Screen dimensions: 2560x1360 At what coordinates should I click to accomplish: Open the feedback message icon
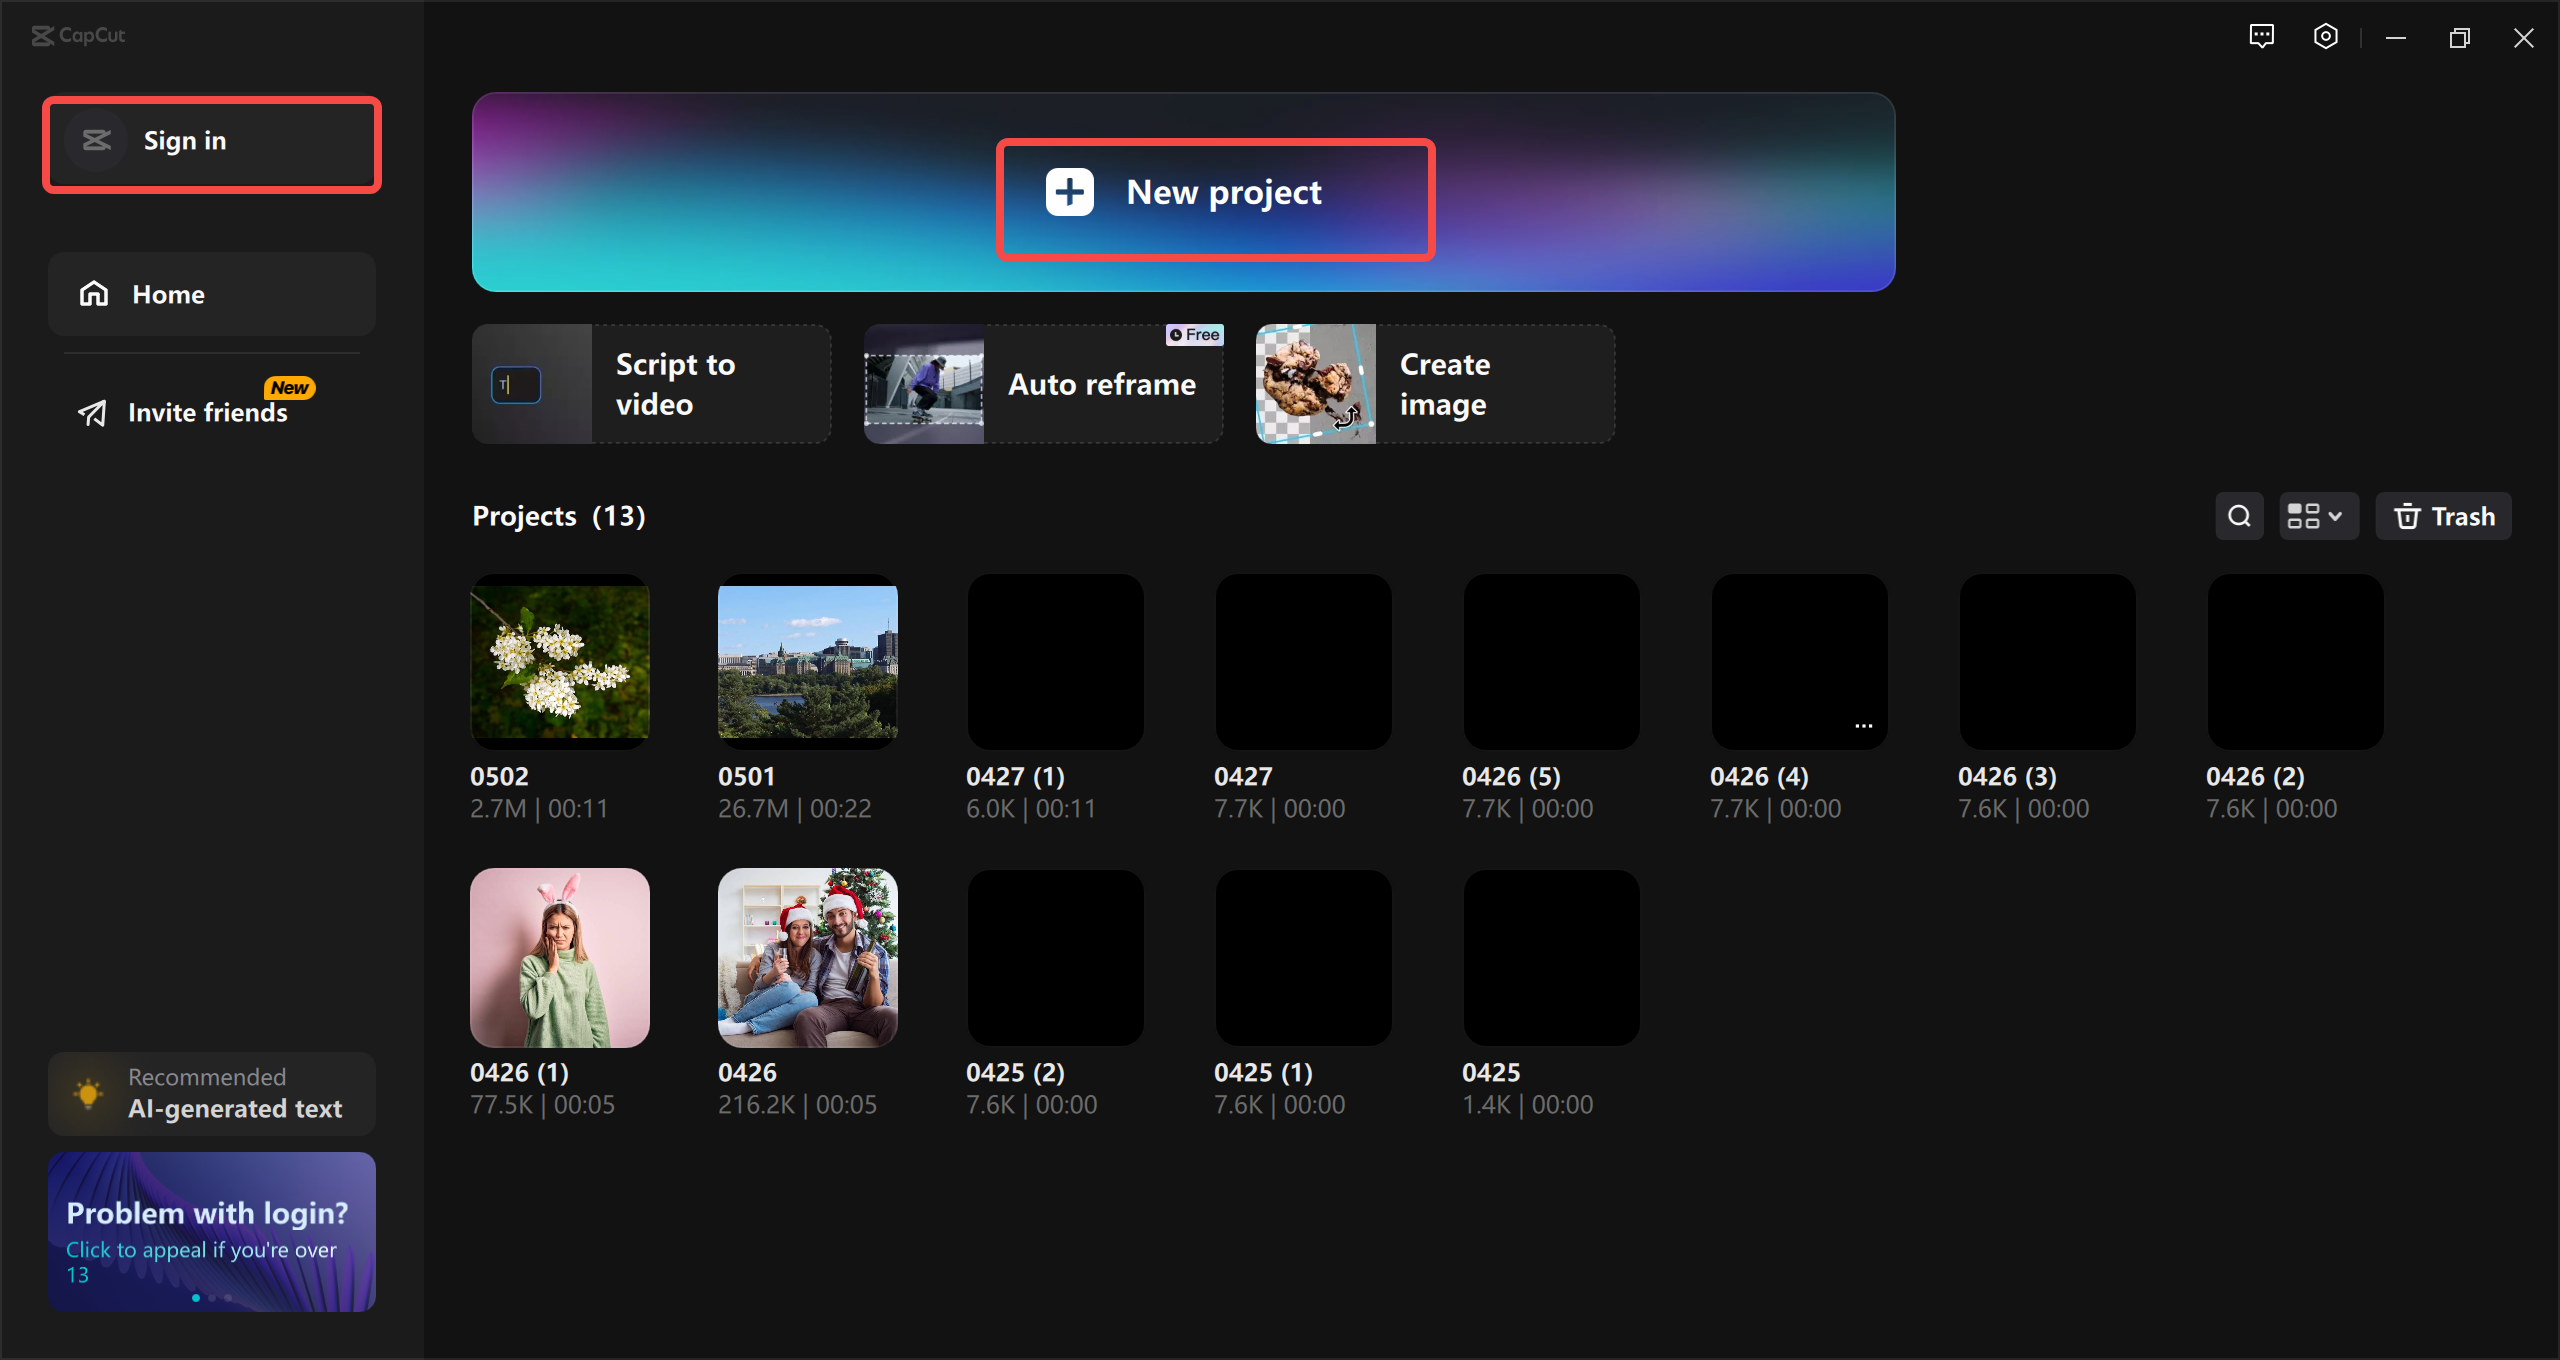point(2261,37)
